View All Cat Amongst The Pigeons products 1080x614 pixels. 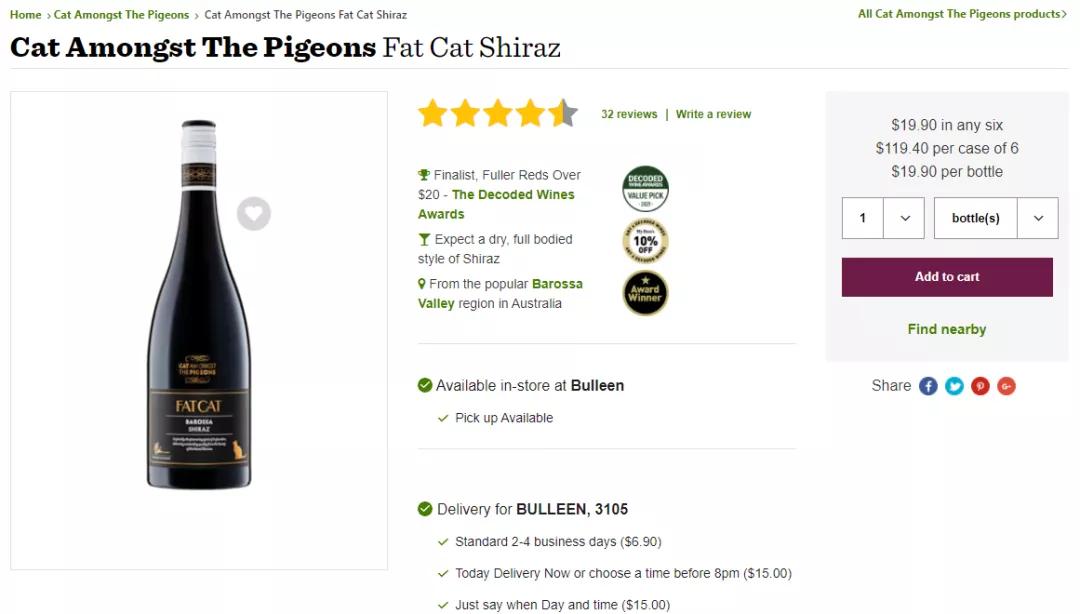pyautogui.click(x=962, y=14)
